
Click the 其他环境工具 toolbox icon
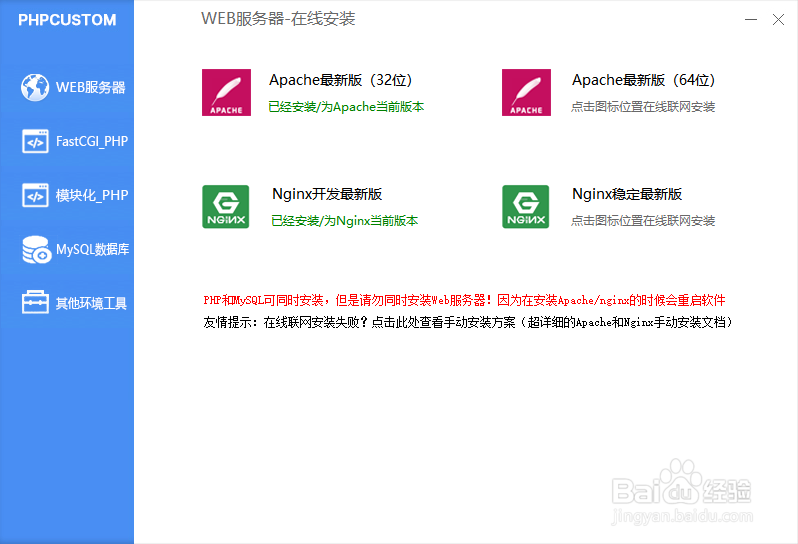pyautogui.click(x=35, y=302)
